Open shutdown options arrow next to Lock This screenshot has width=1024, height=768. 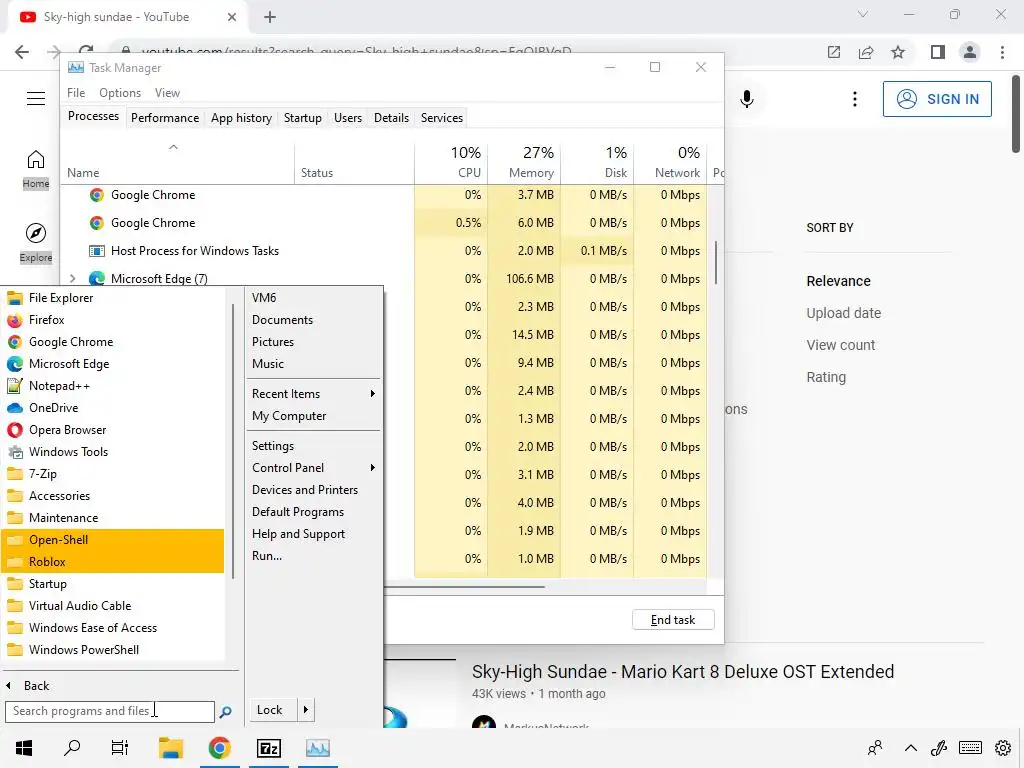(x=306, y=710)
